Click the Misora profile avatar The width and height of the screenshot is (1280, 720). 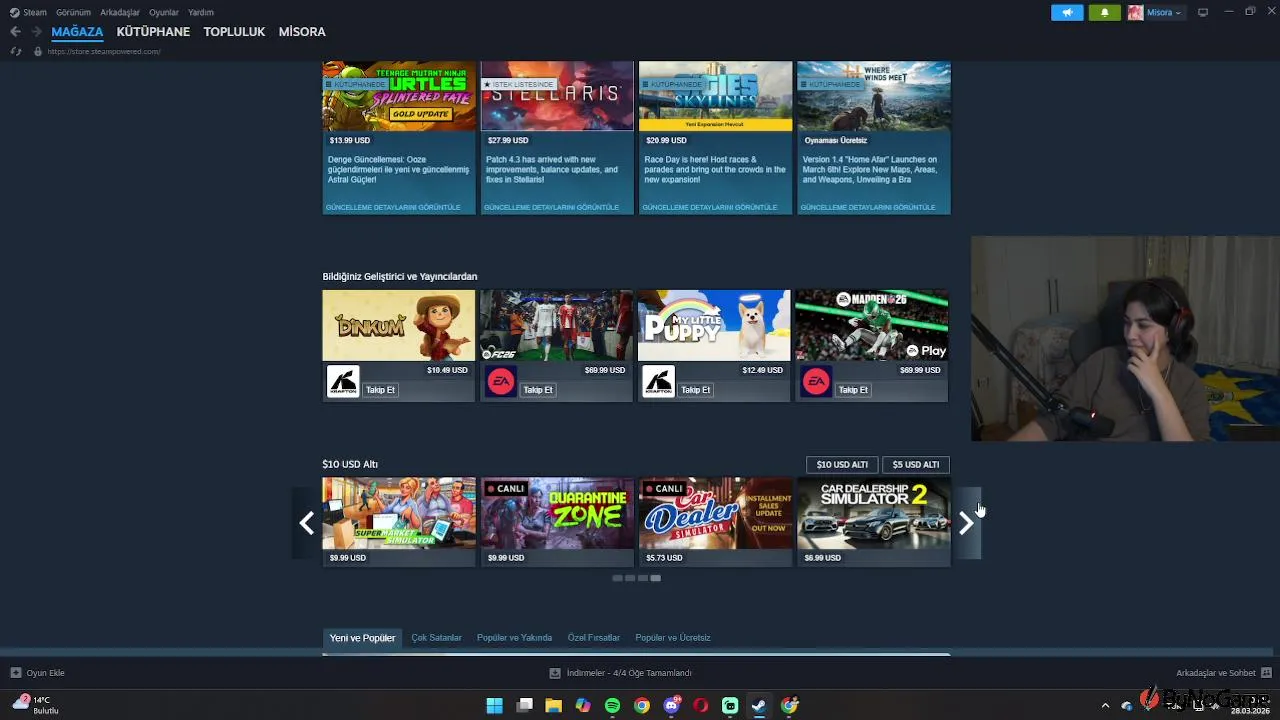(1135, 12)
